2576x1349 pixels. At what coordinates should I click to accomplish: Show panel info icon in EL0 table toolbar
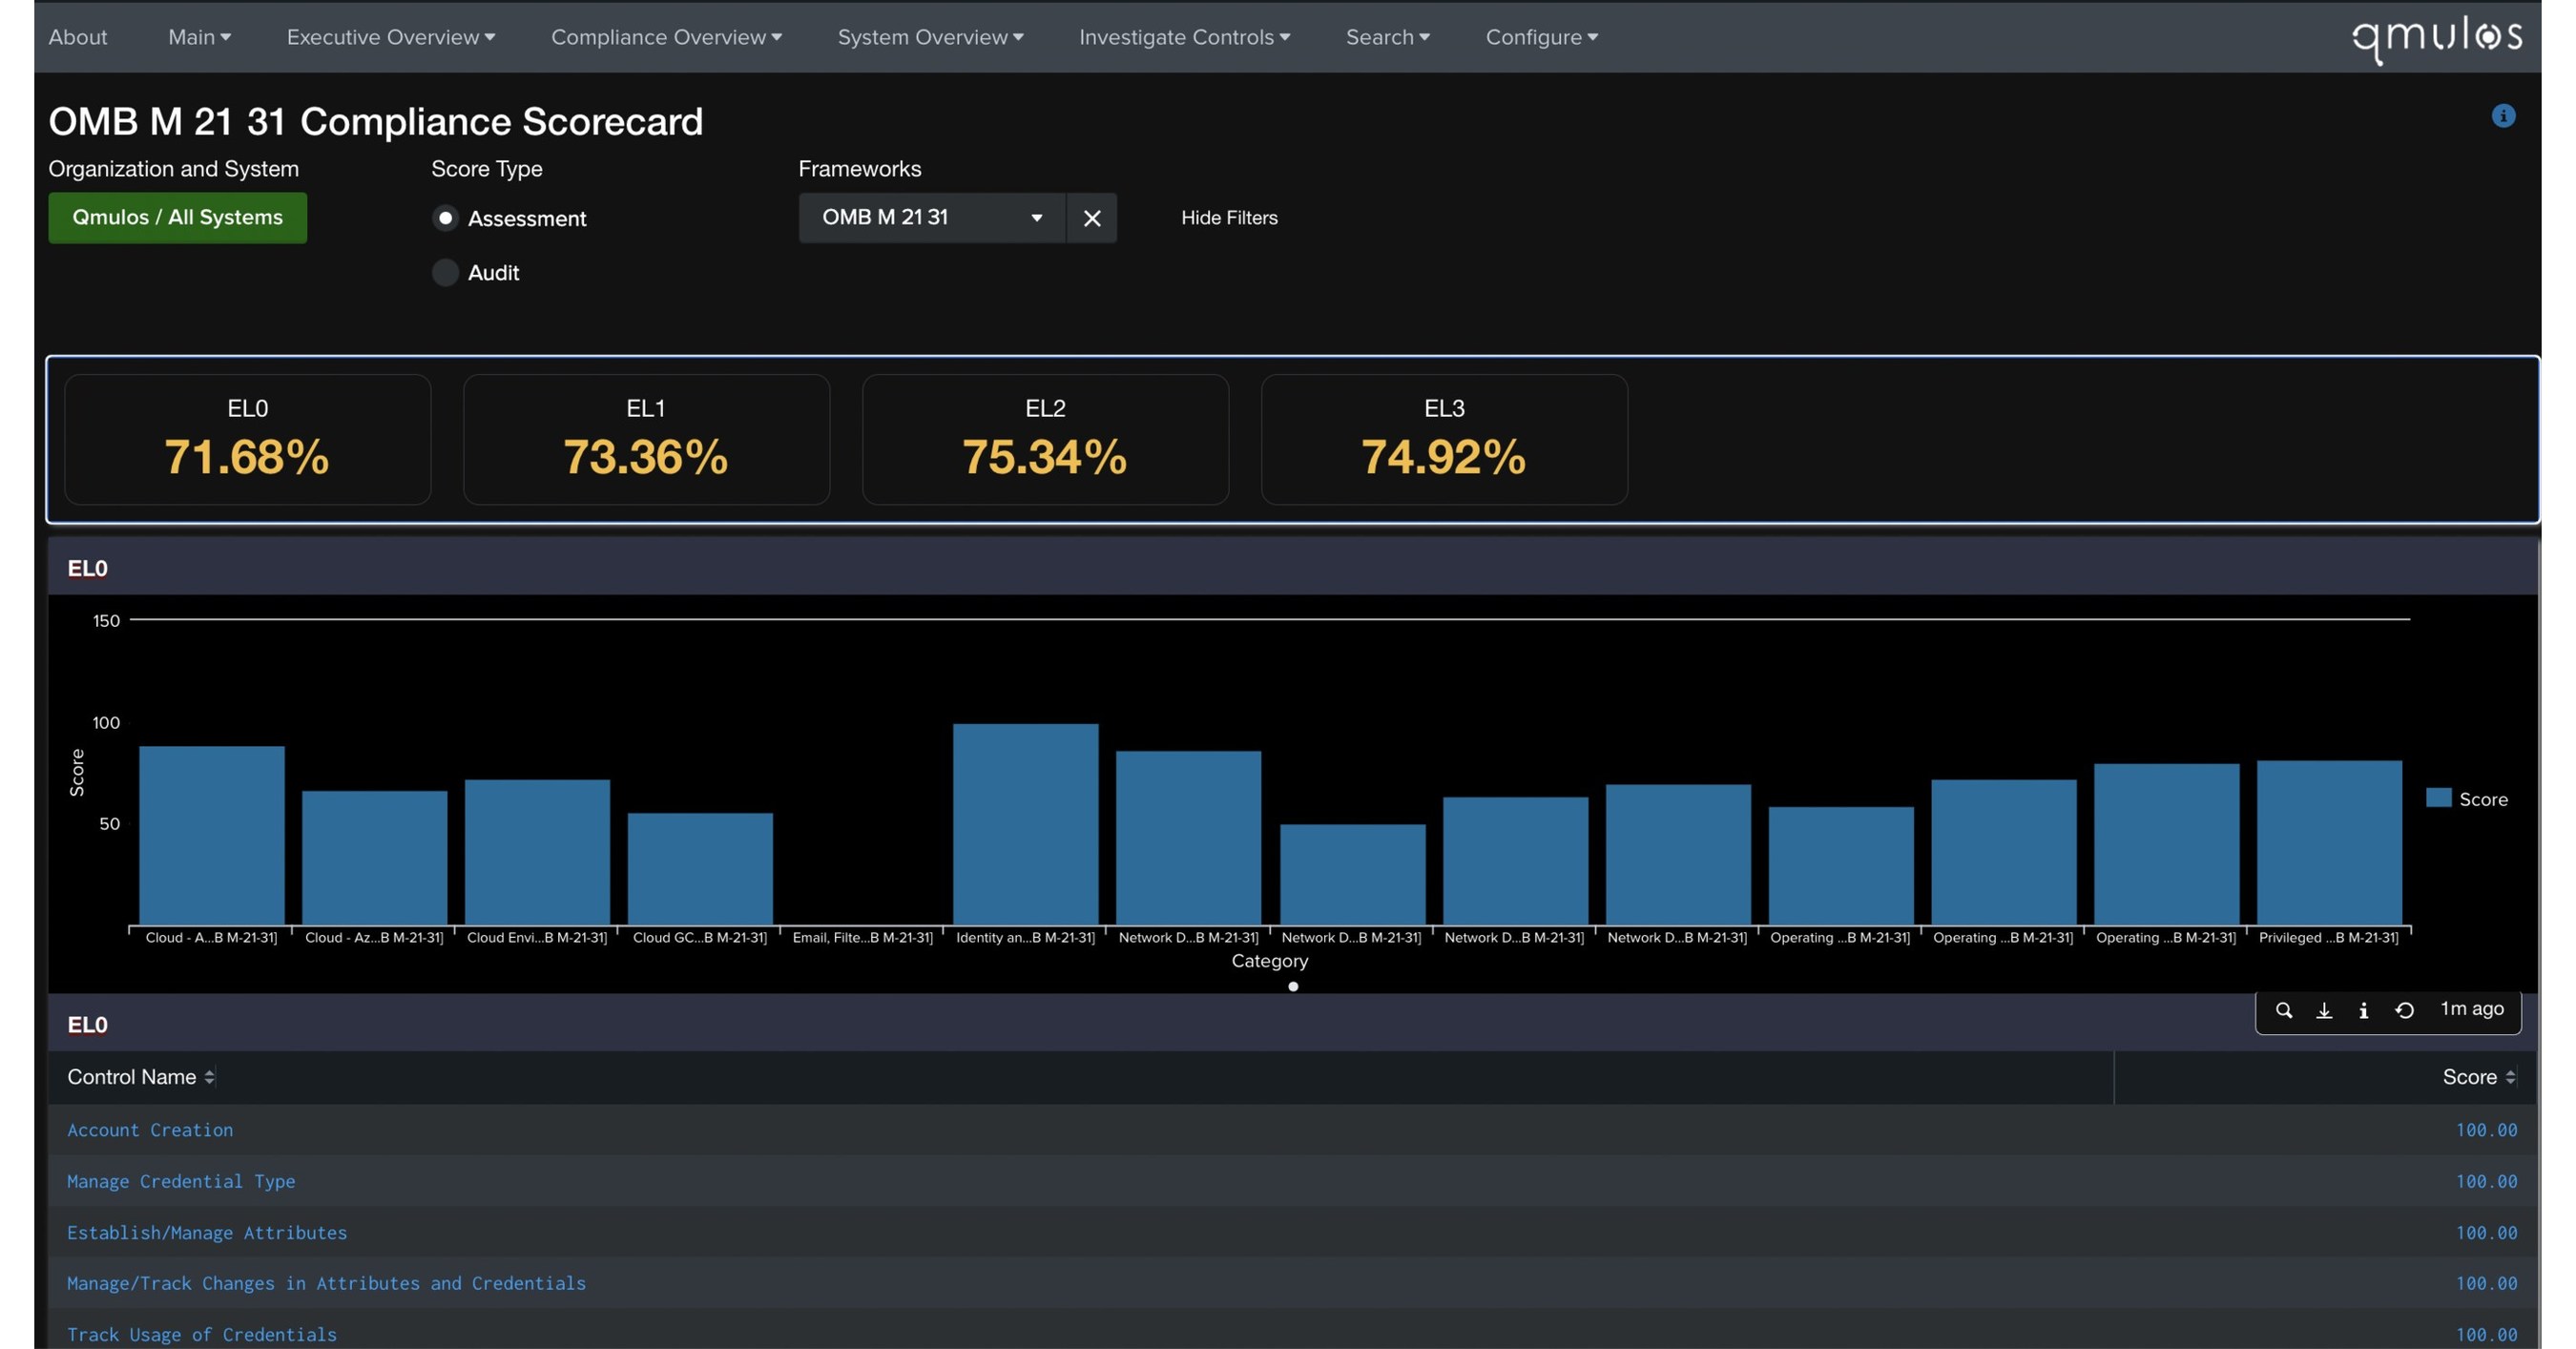[x=2363, y=1010]
